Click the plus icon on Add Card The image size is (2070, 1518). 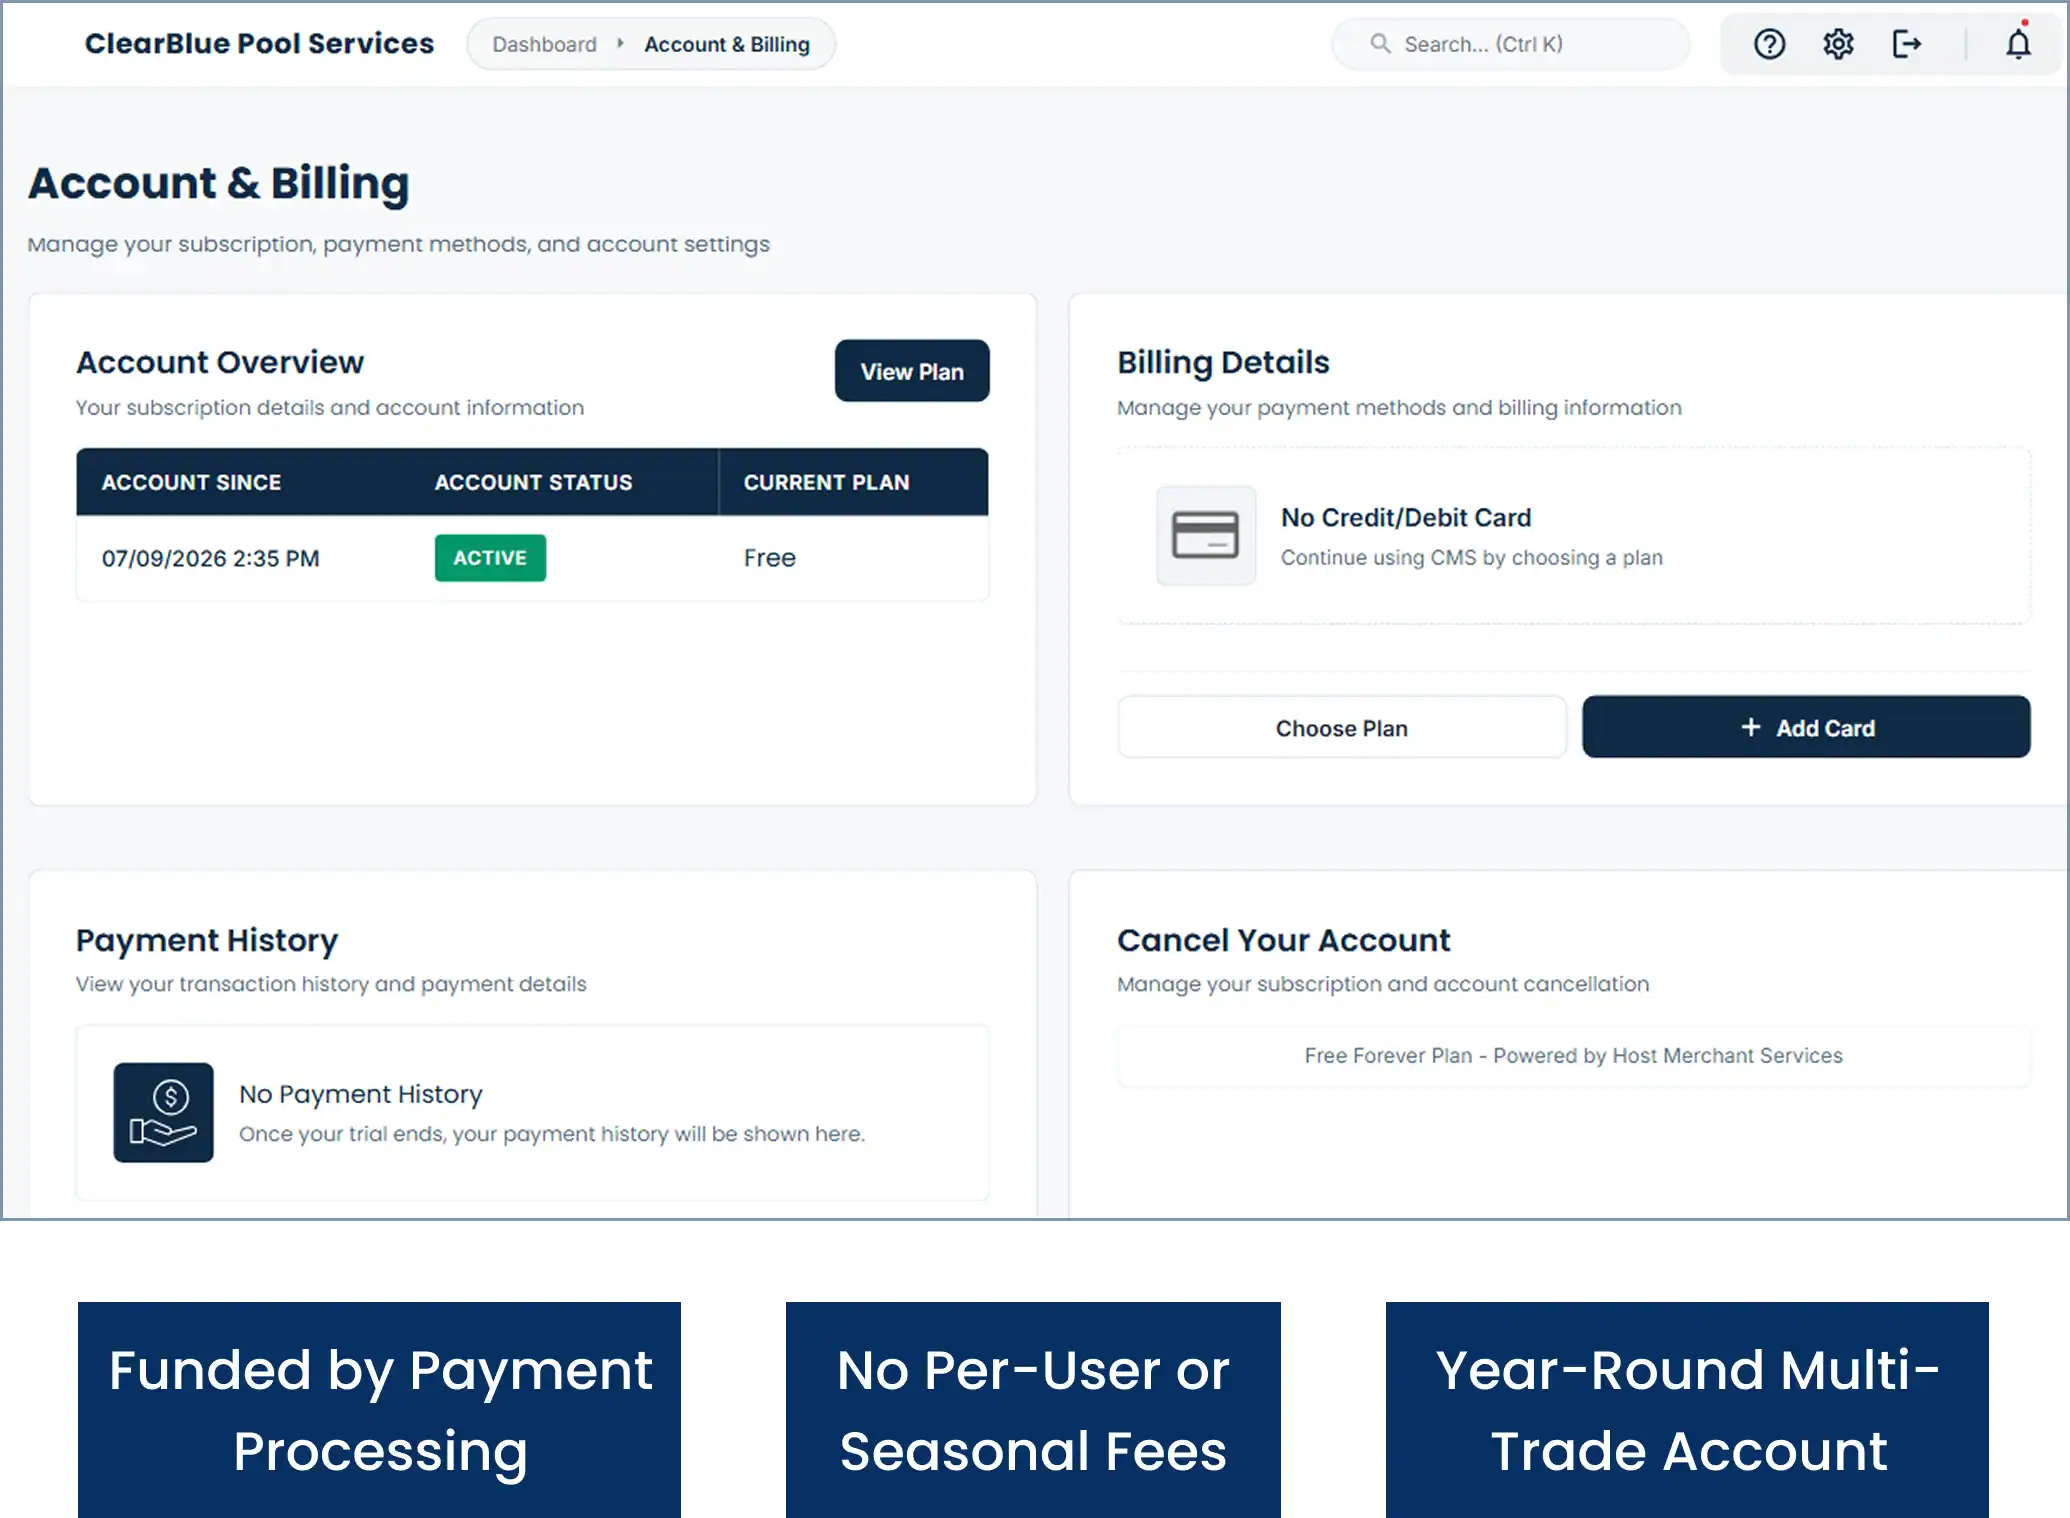point(1750,727)
